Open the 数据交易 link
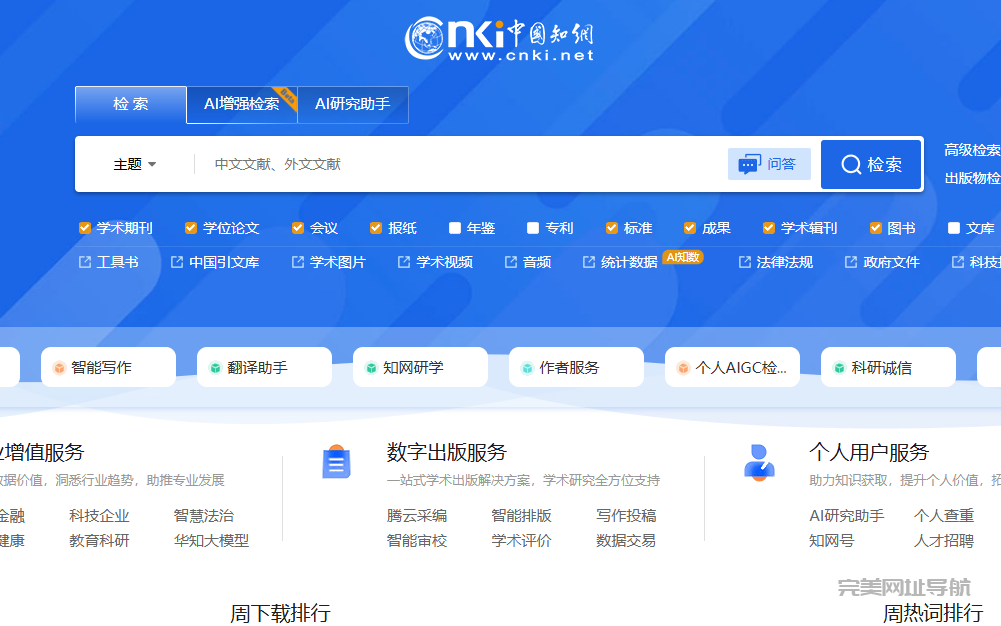Screen dimensions: 1001x626 coord(626,541)
